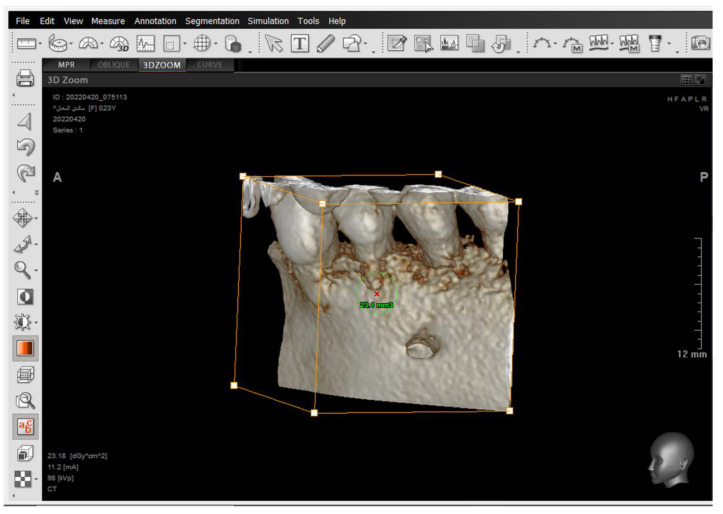
Task: Expand the brightness tool dropdown arrow
Action: 36,322
